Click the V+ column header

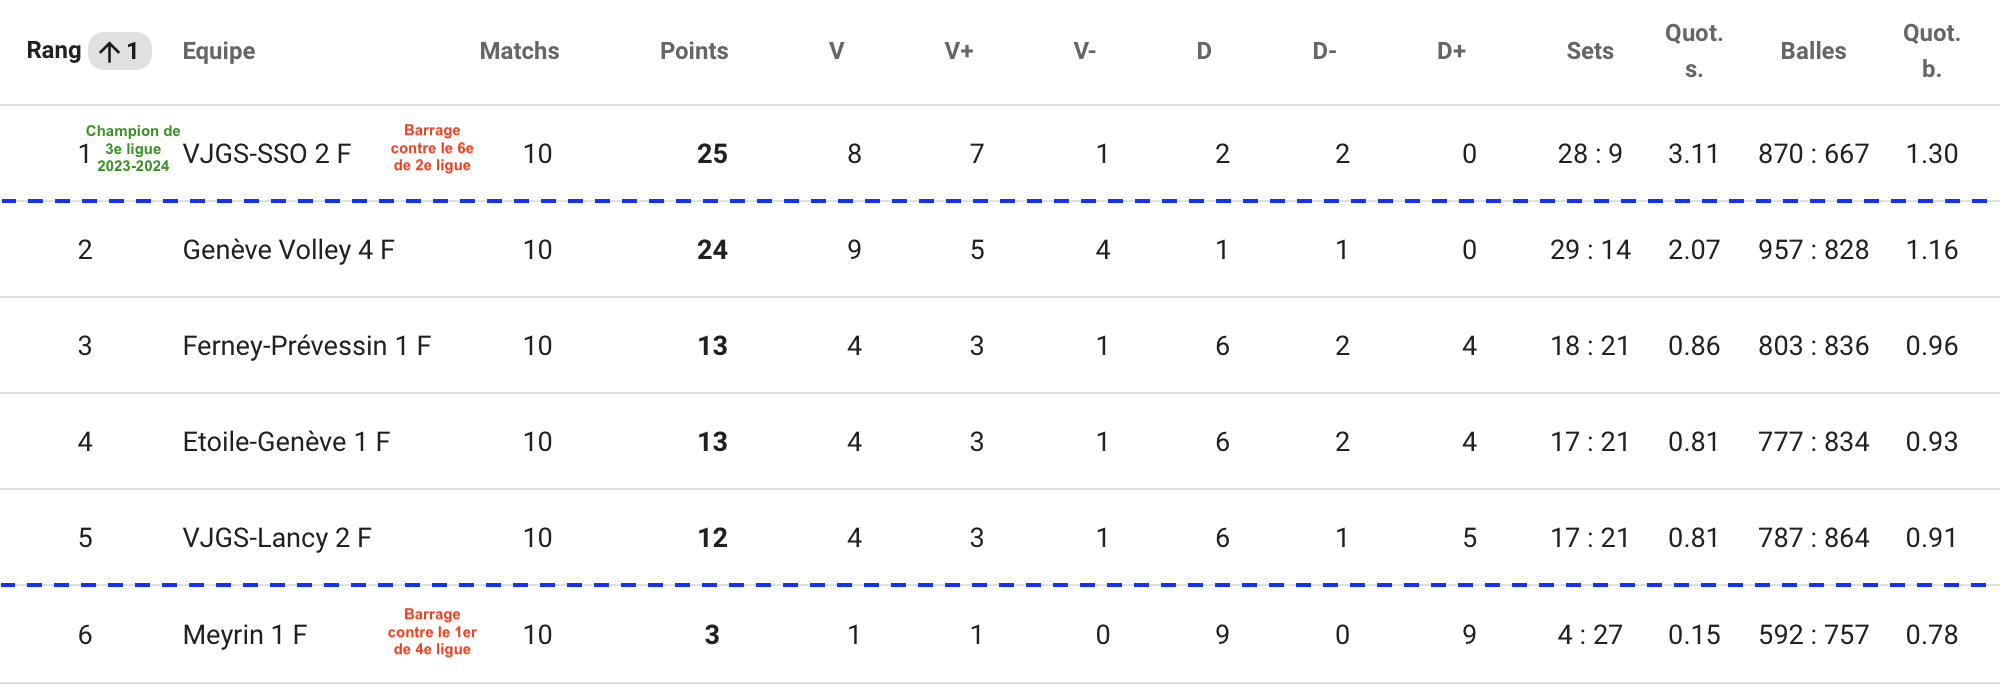959,51
